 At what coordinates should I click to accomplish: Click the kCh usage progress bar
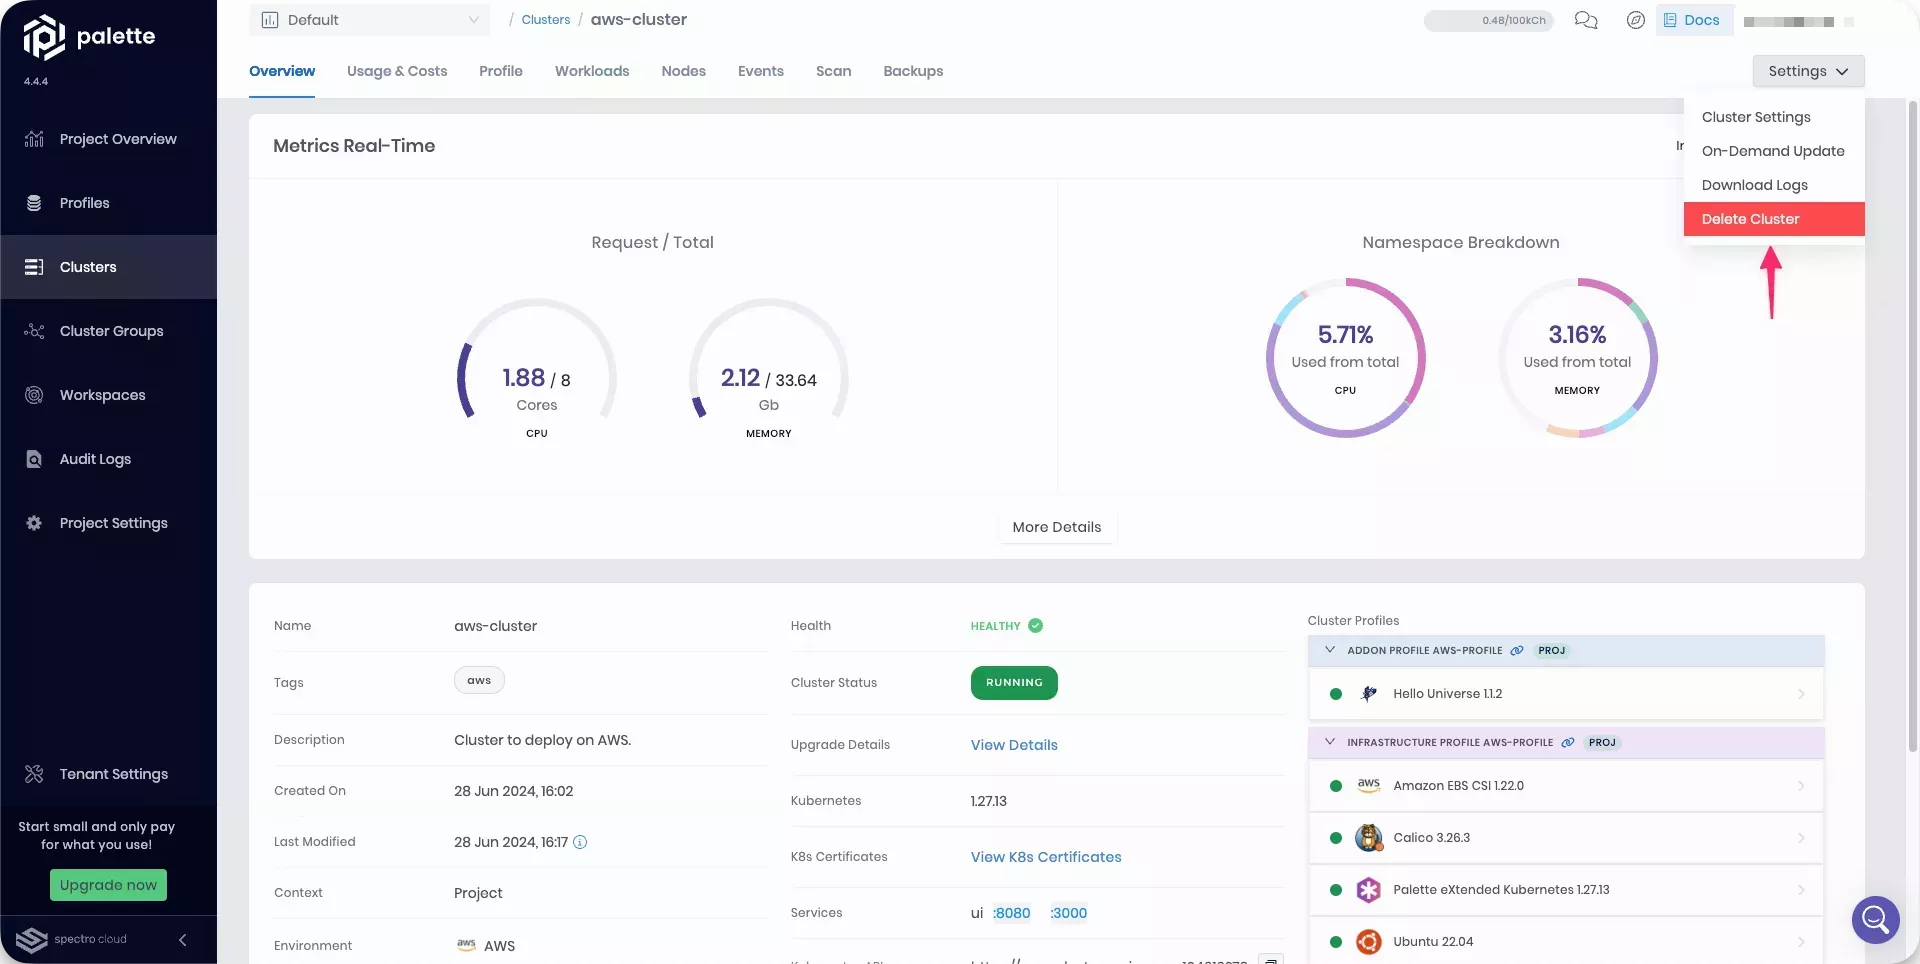[x=1488, y=20]
